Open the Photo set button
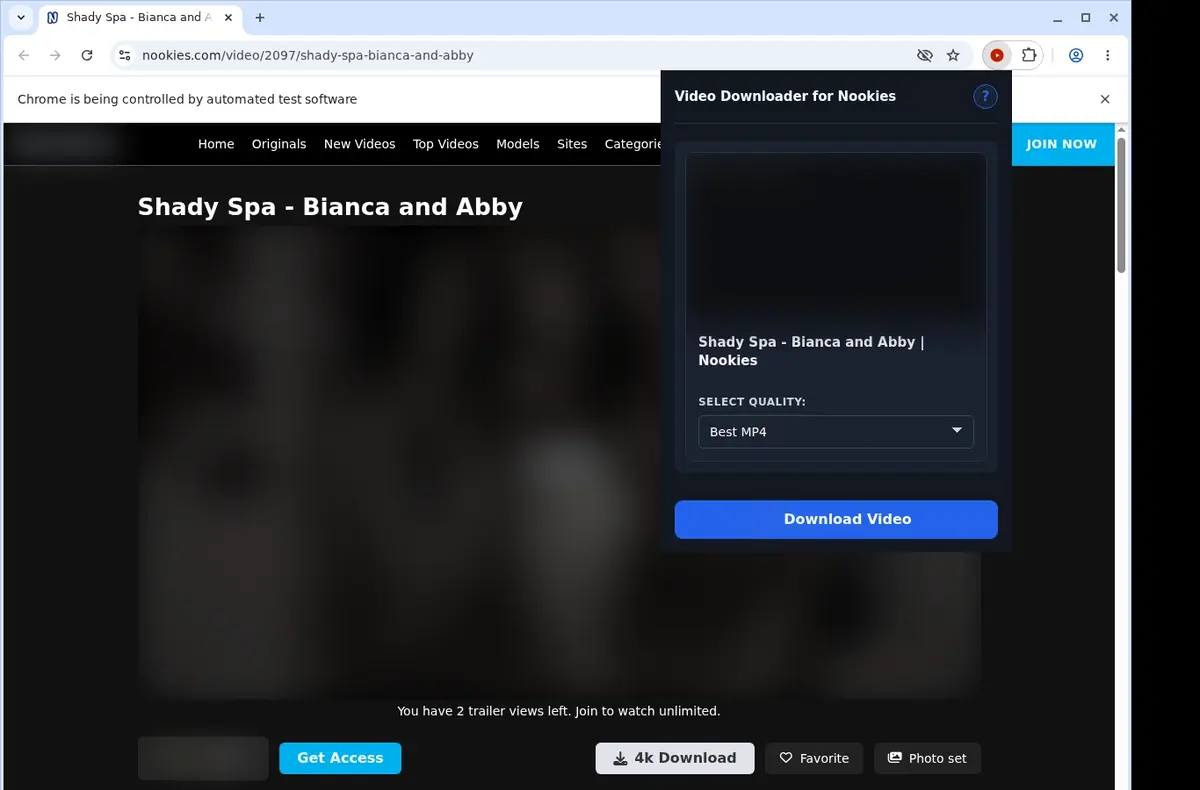The height and width of the screenshot is (790, 1200). [x=928, y=758]
